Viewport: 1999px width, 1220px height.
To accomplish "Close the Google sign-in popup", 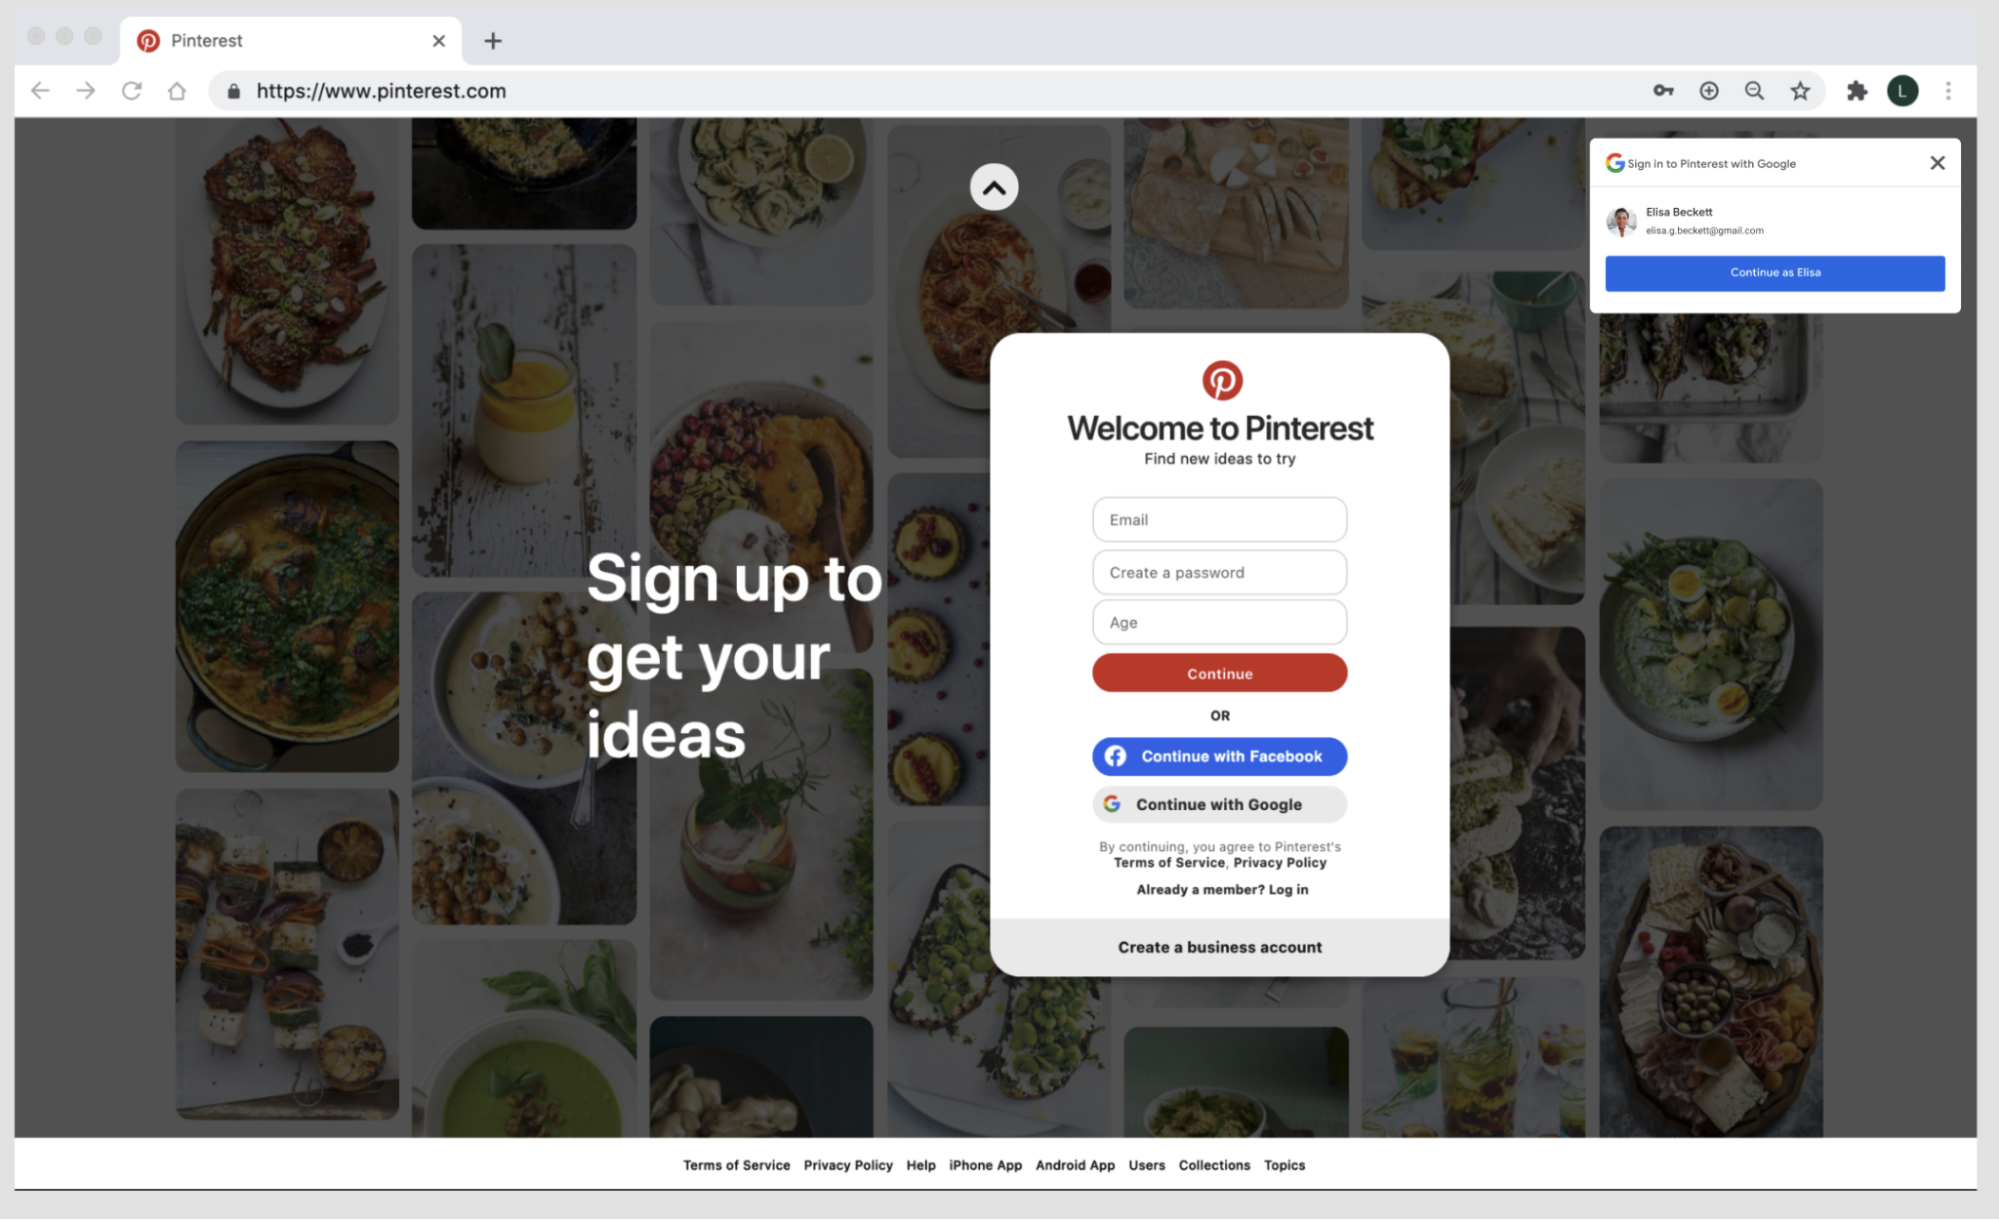I will pyautogui.click(x=1936, y=161).
